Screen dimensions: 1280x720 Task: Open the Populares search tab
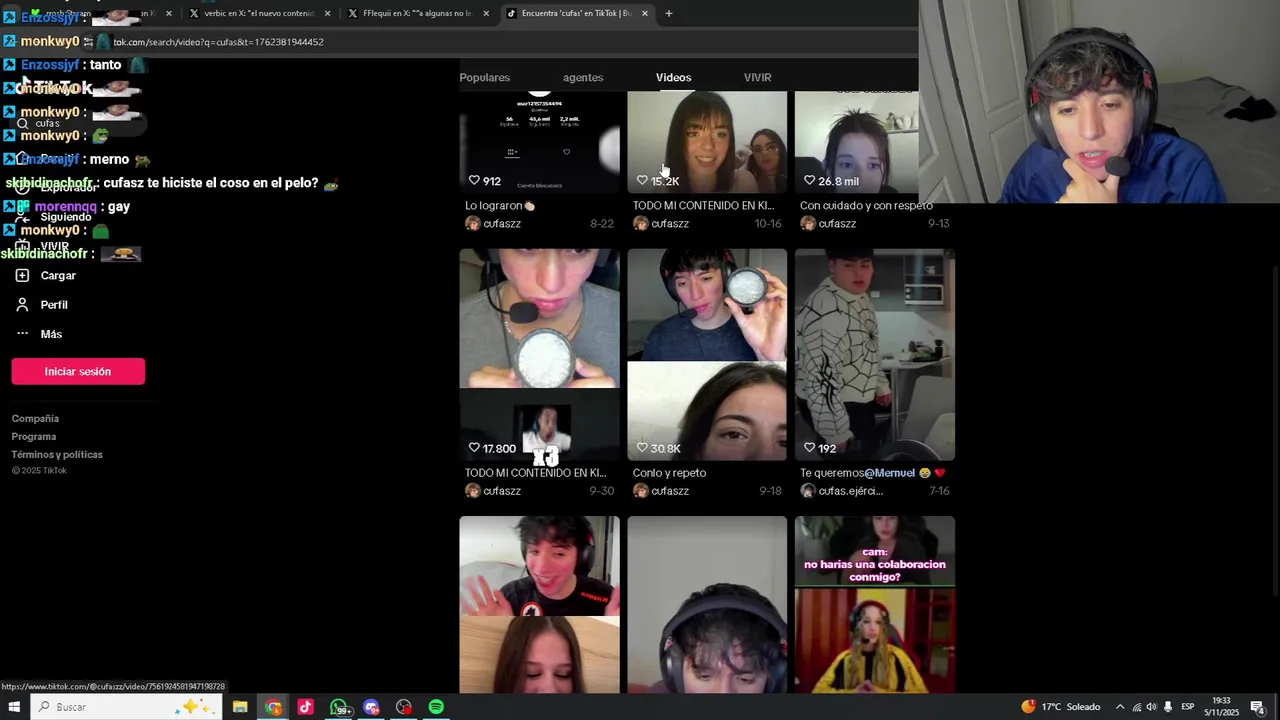point(484,77)
